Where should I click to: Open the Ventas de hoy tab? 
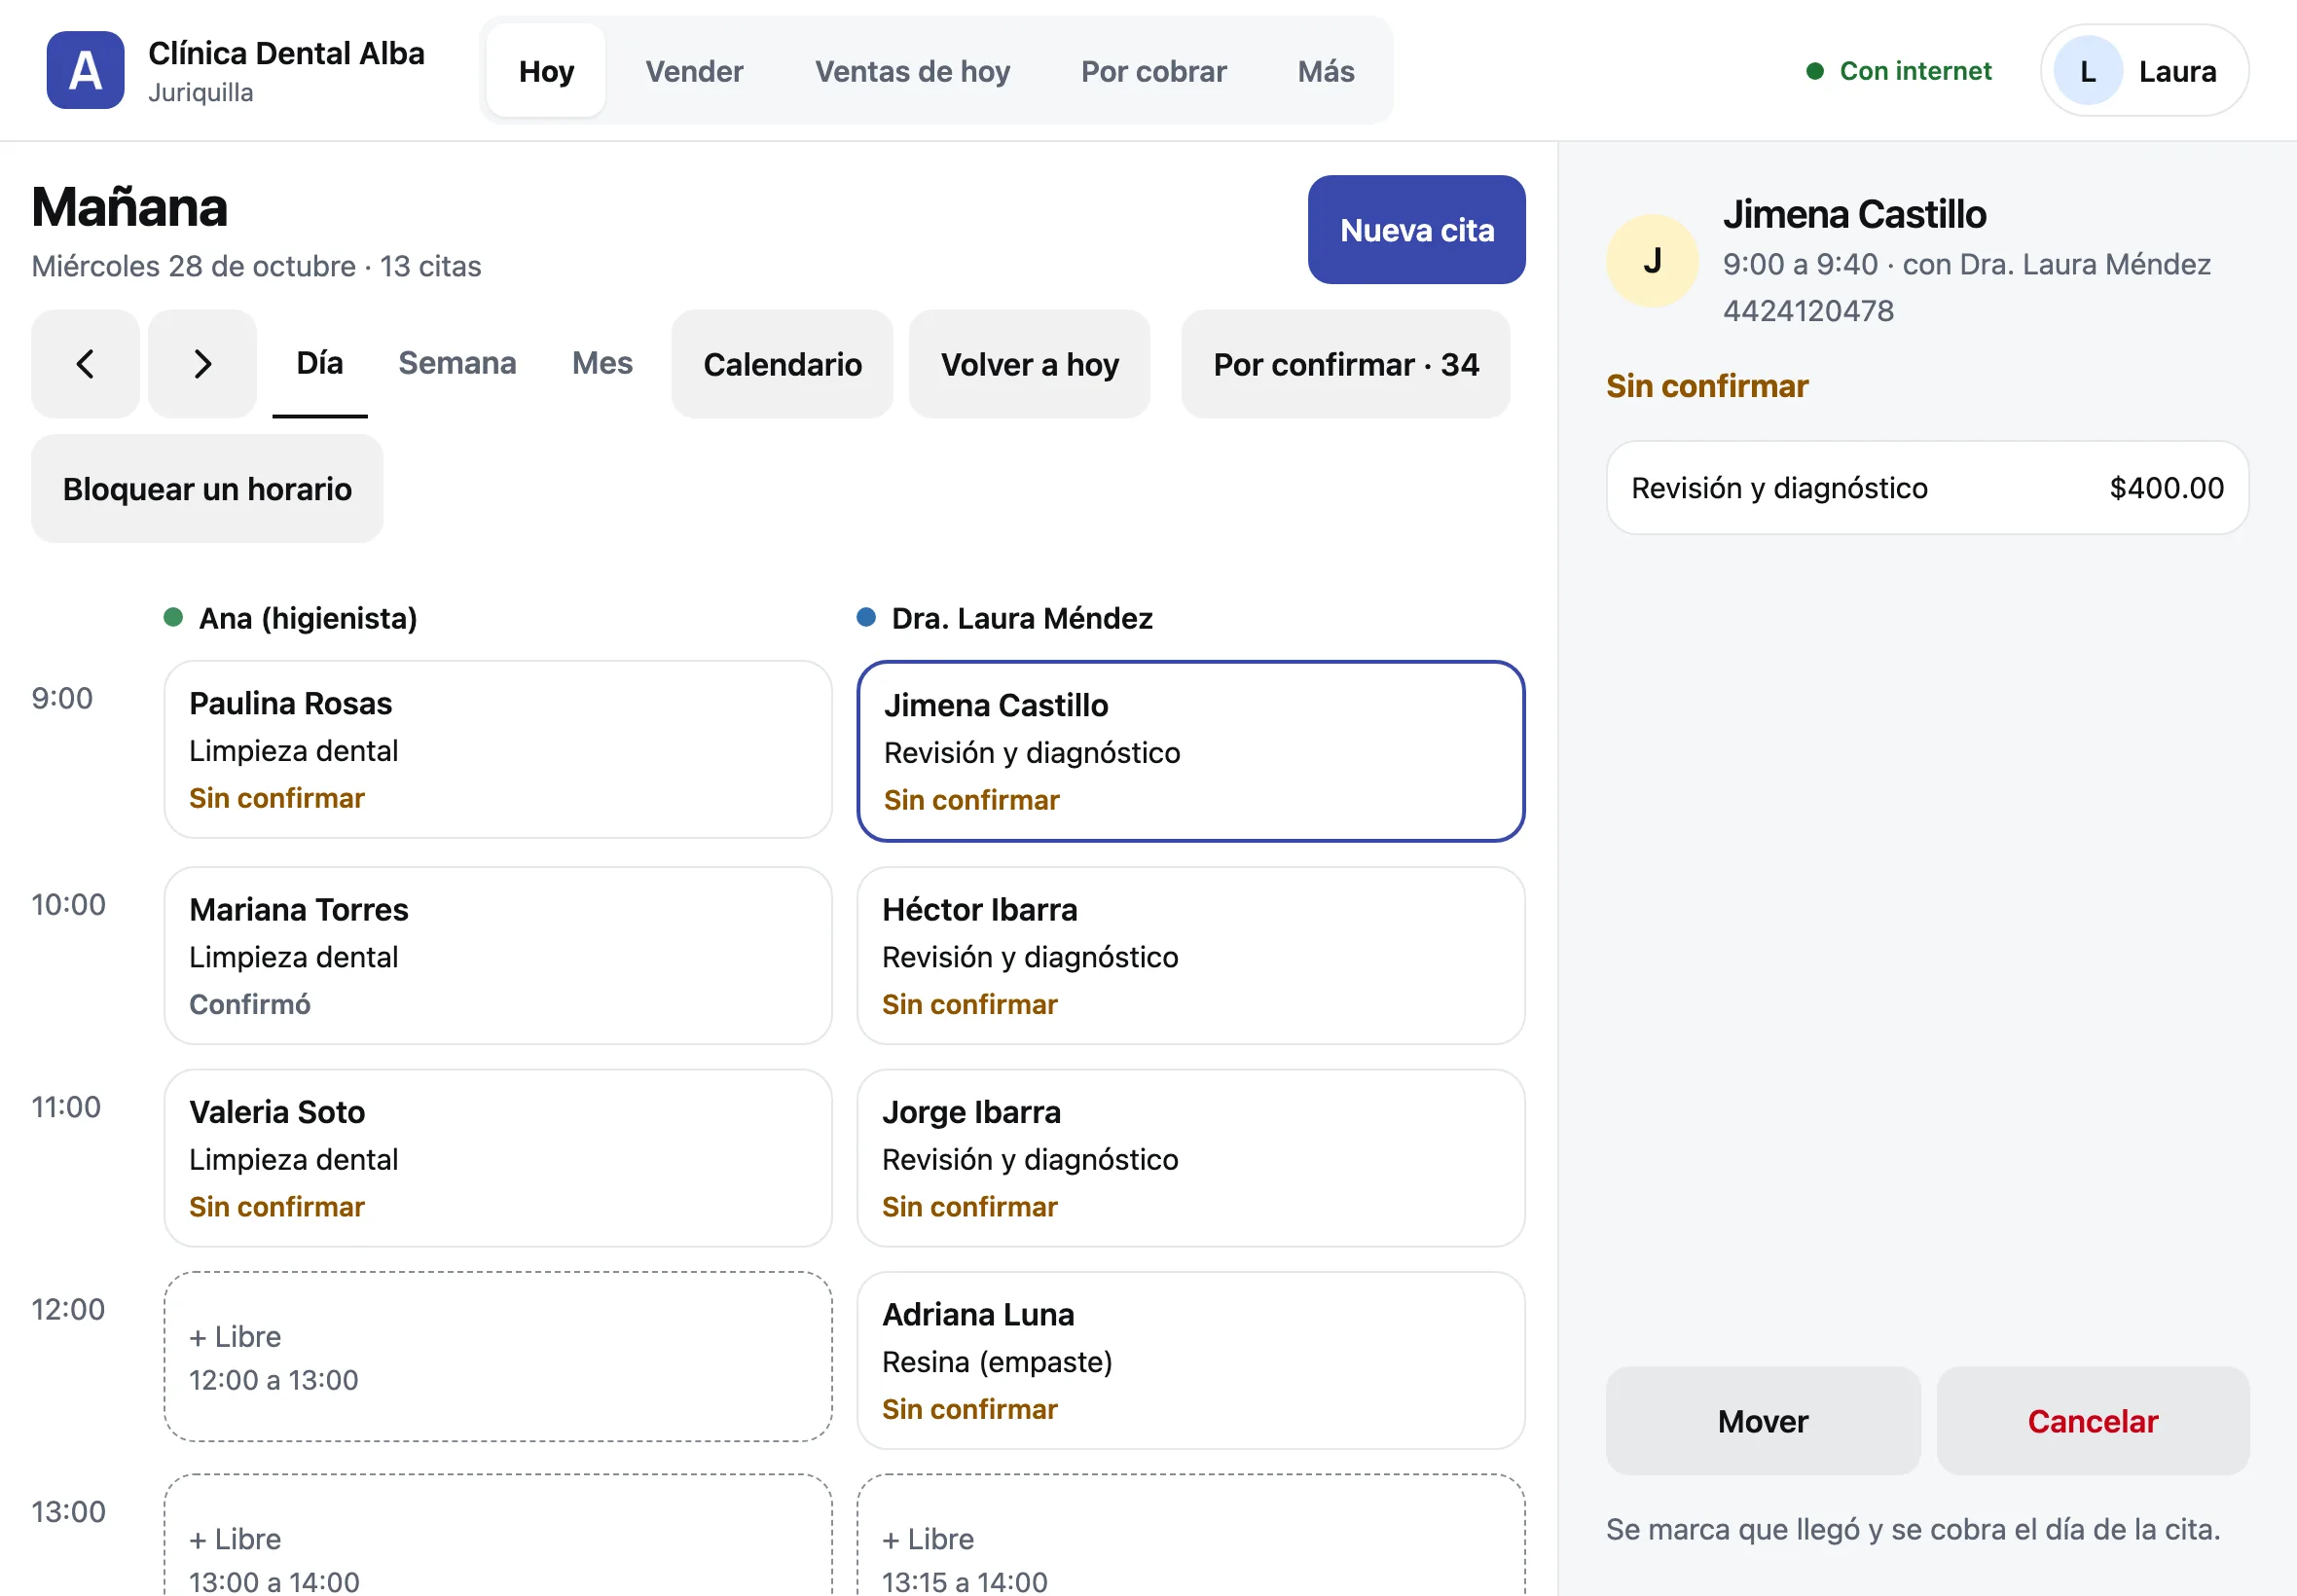coord(912,71)
